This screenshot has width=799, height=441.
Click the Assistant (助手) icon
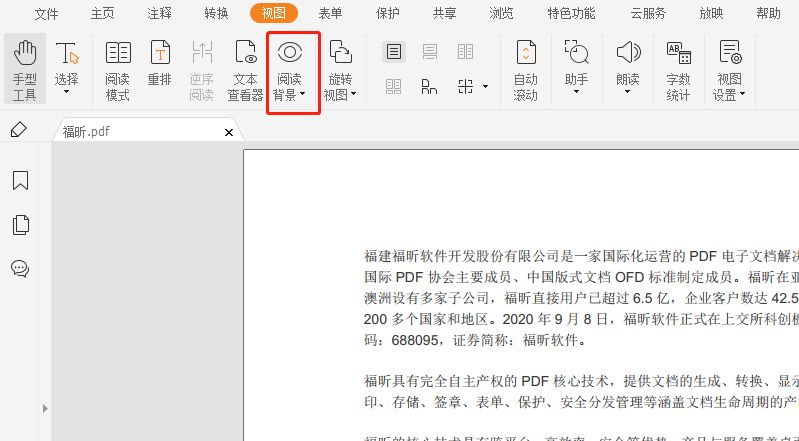coord(577,52)
